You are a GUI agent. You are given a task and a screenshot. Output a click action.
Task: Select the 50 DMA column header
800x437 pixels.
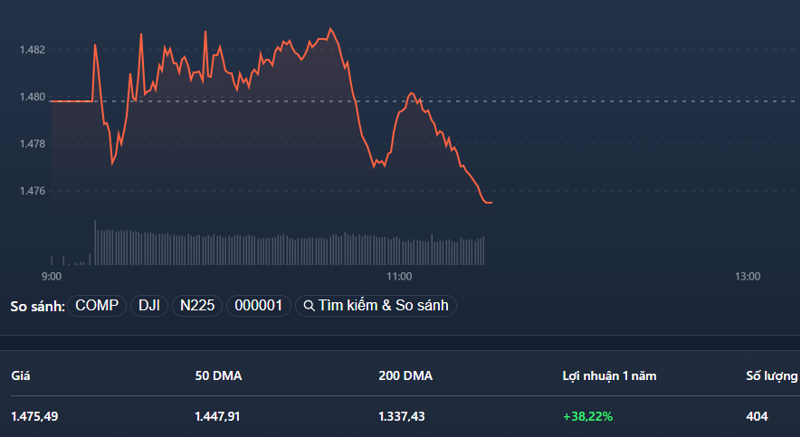point(218,376)
